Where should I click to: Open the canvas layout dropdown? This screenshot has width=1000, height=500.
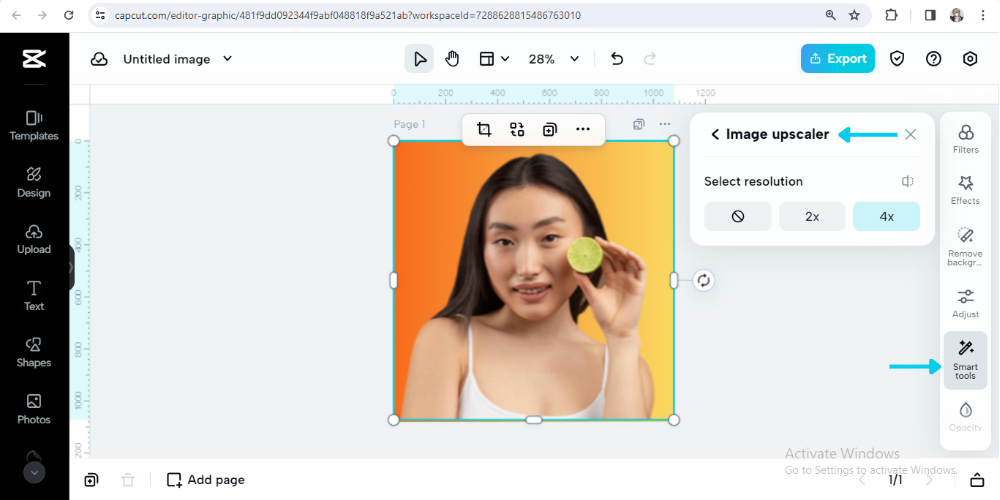[x=494, y=59]
